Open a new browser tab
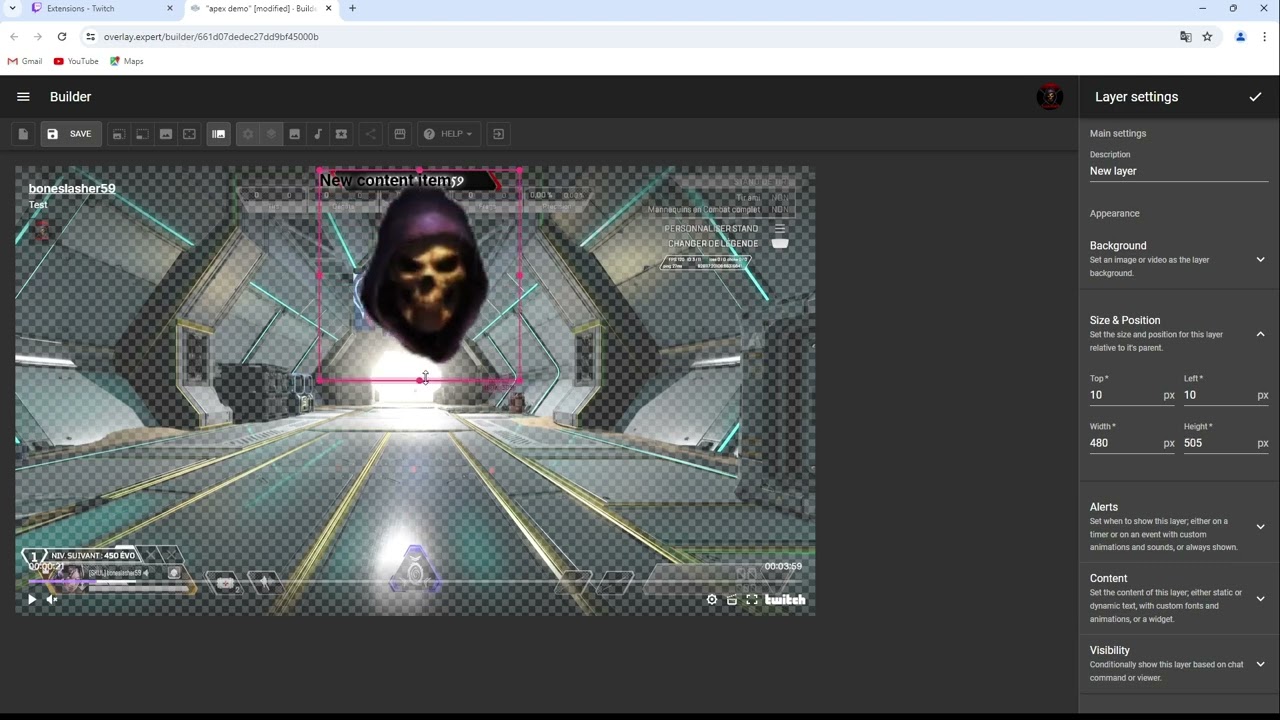This screenshot has width=1280, height=720. [352, 8]
